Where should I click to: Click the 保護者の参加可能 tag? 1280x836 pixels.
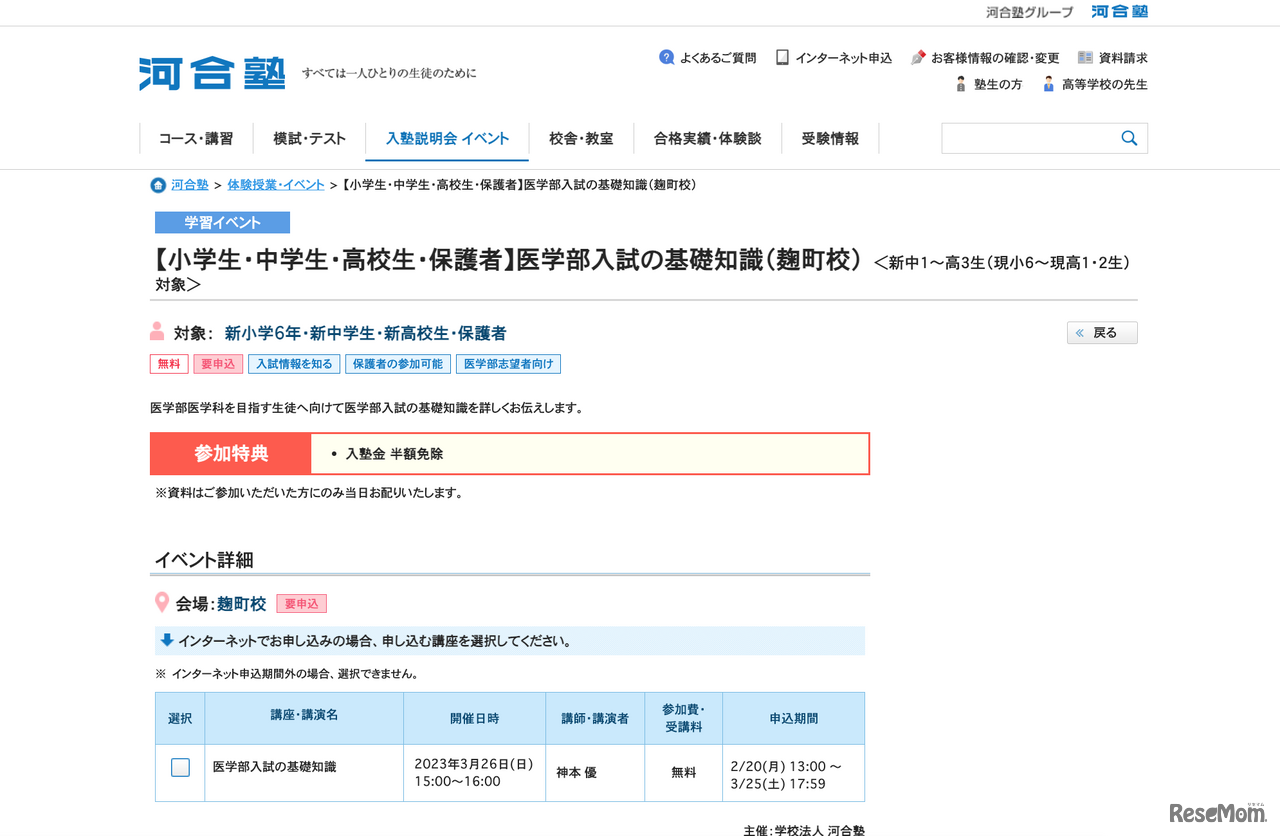click(398, 364)
